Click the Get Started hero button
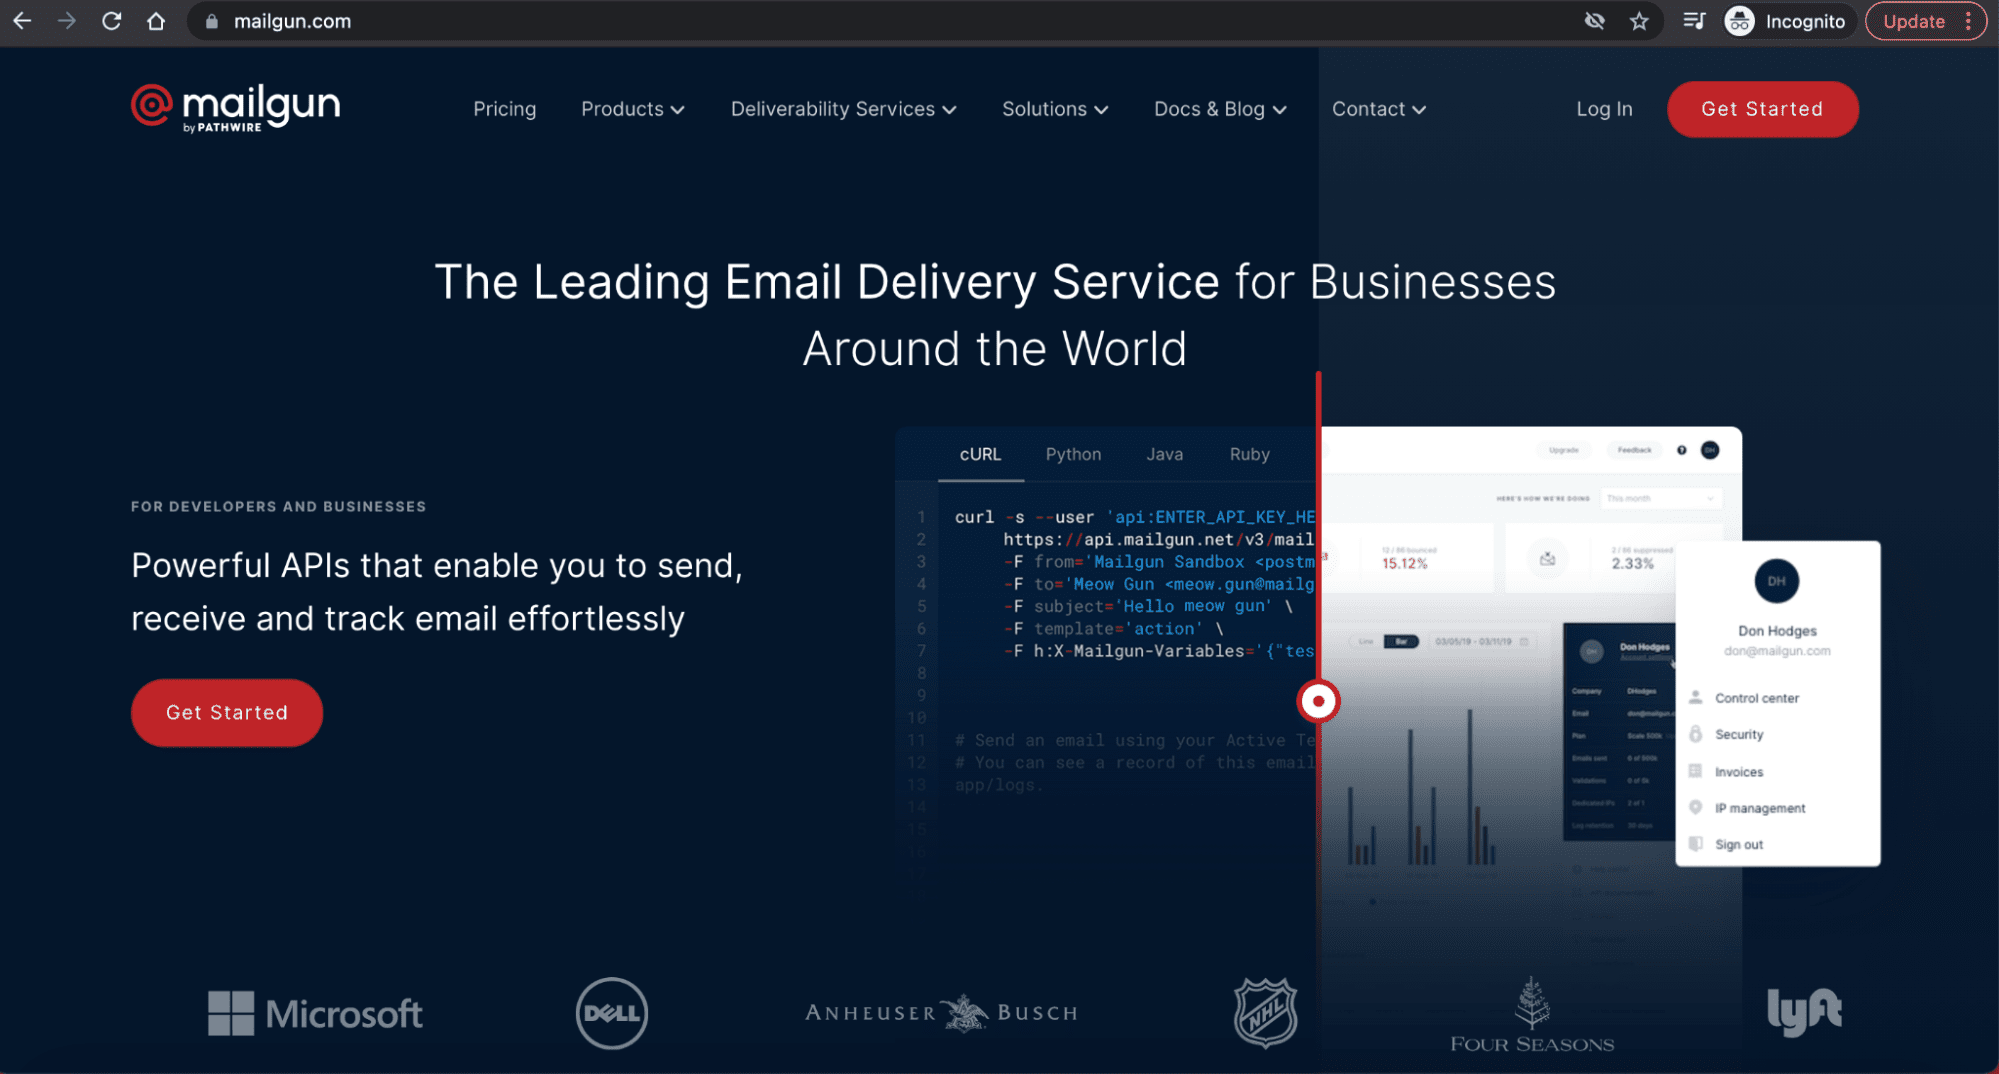The width and height of the screenshot is (1999, 1074). [x=226, y=712]
